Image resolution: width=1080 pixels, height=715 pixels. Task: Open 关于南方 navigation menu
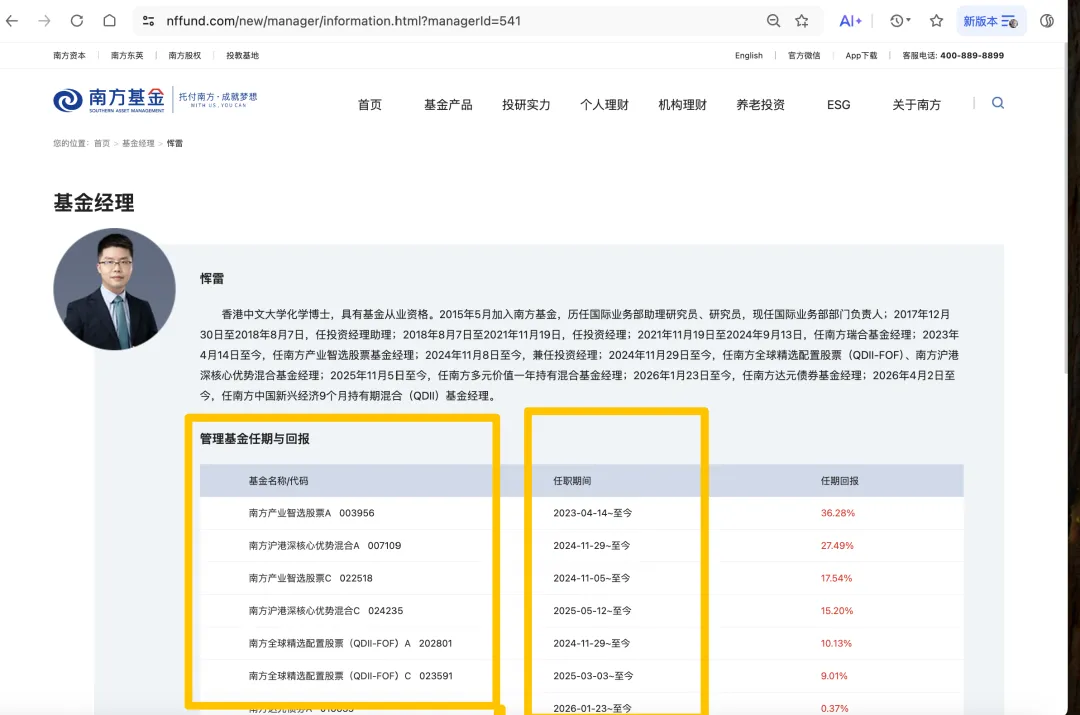[917, 105]
